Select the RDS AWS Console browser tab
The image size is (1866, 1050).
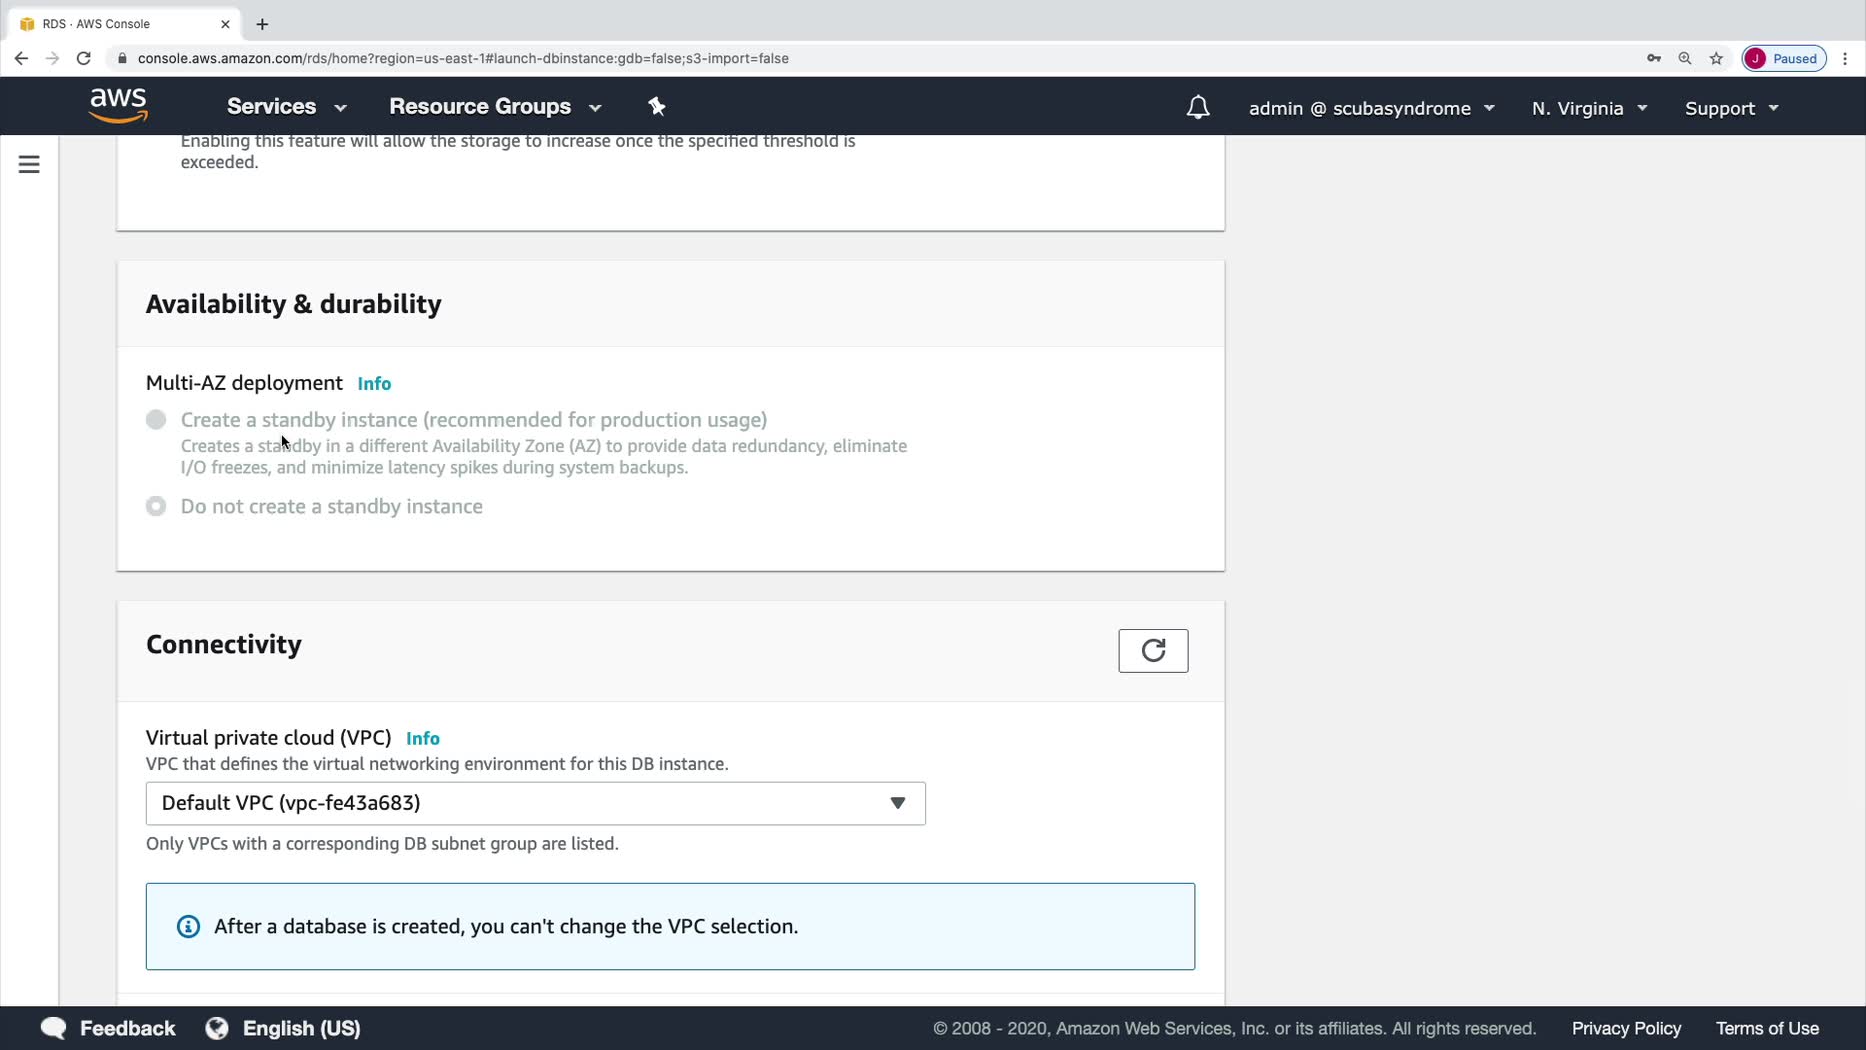tap(124, 24)
